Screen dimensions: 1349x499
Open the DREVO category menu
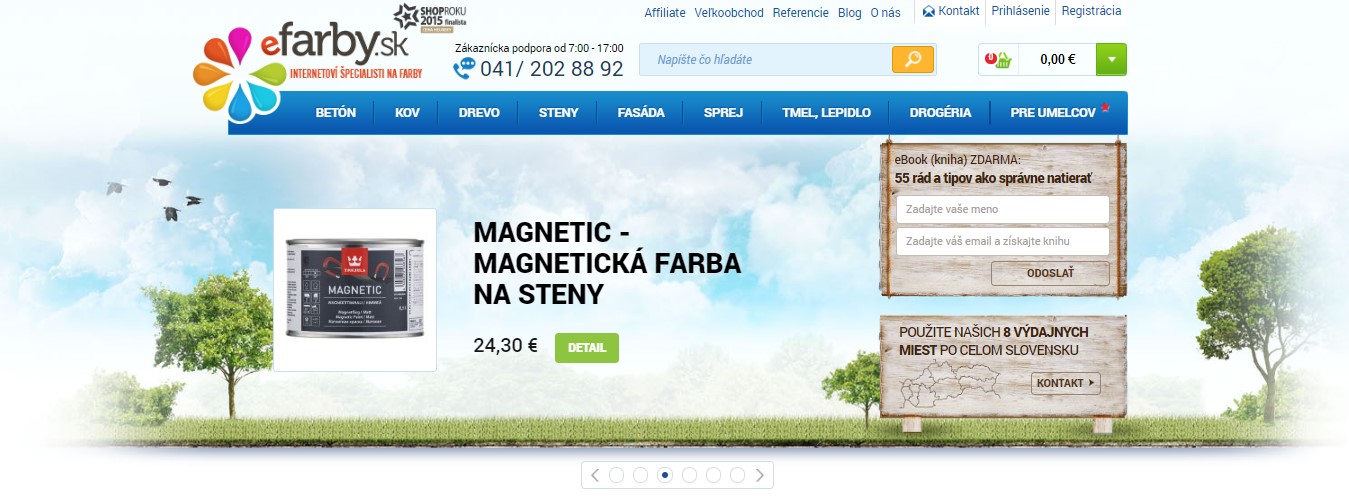479,113
